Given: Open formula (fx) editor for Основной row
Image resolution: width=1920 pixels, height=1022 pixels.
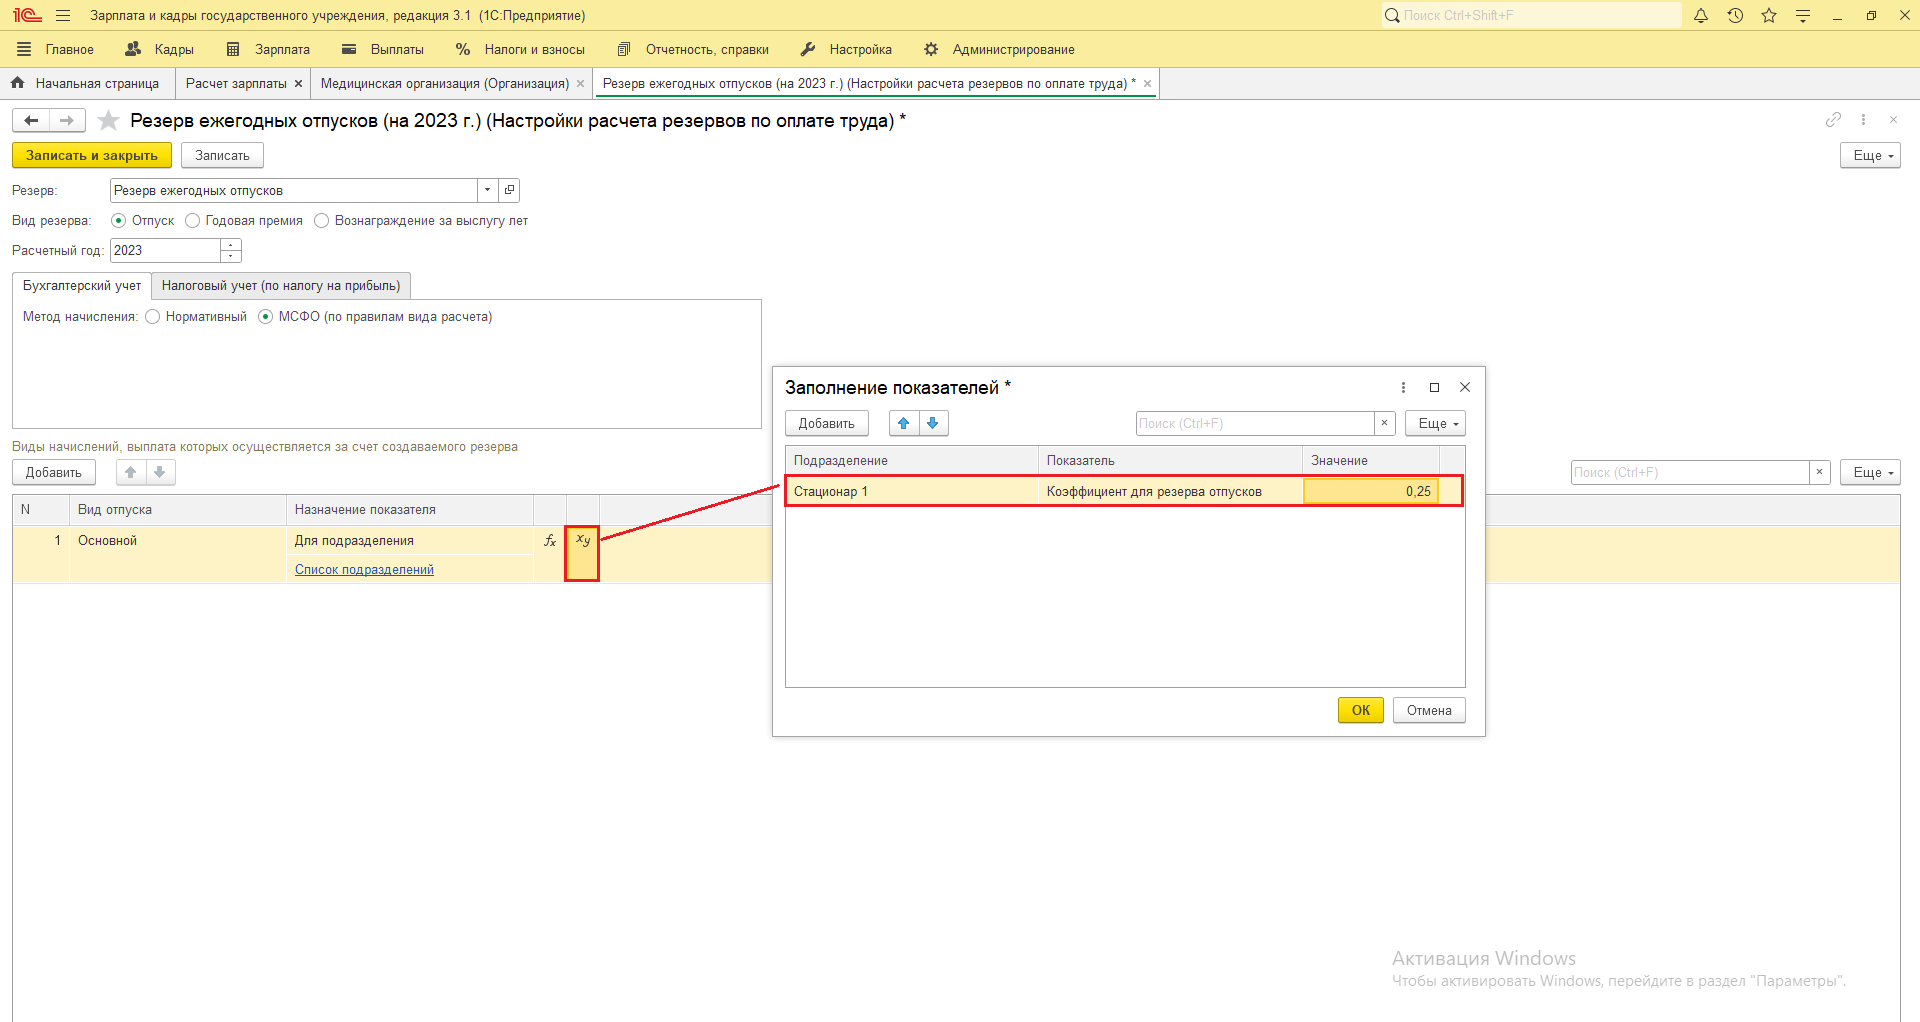Looking at the screenshot, I should tap(549, 540).
